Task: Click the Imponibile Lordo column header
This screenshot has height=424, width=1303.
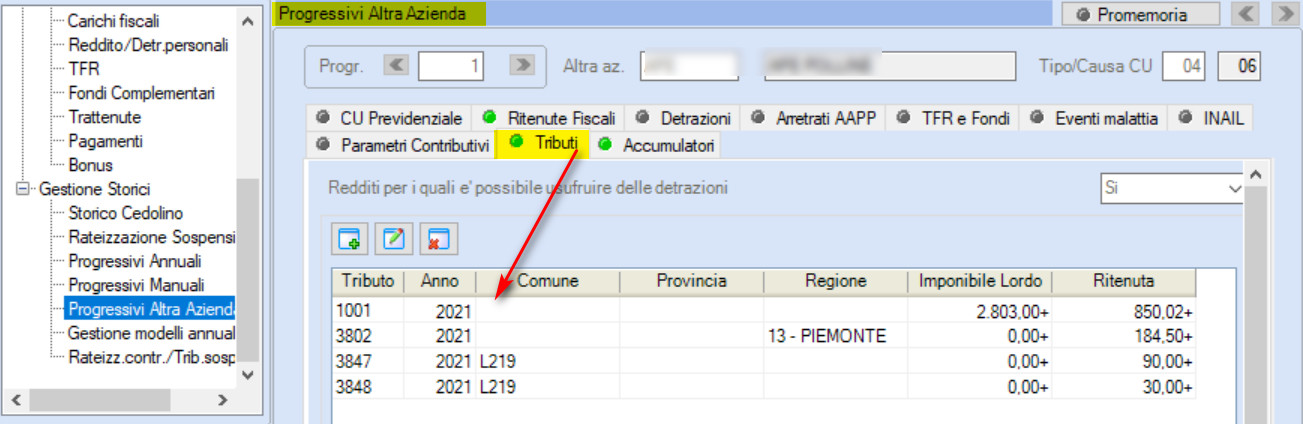Action: (x=980, y=281)
